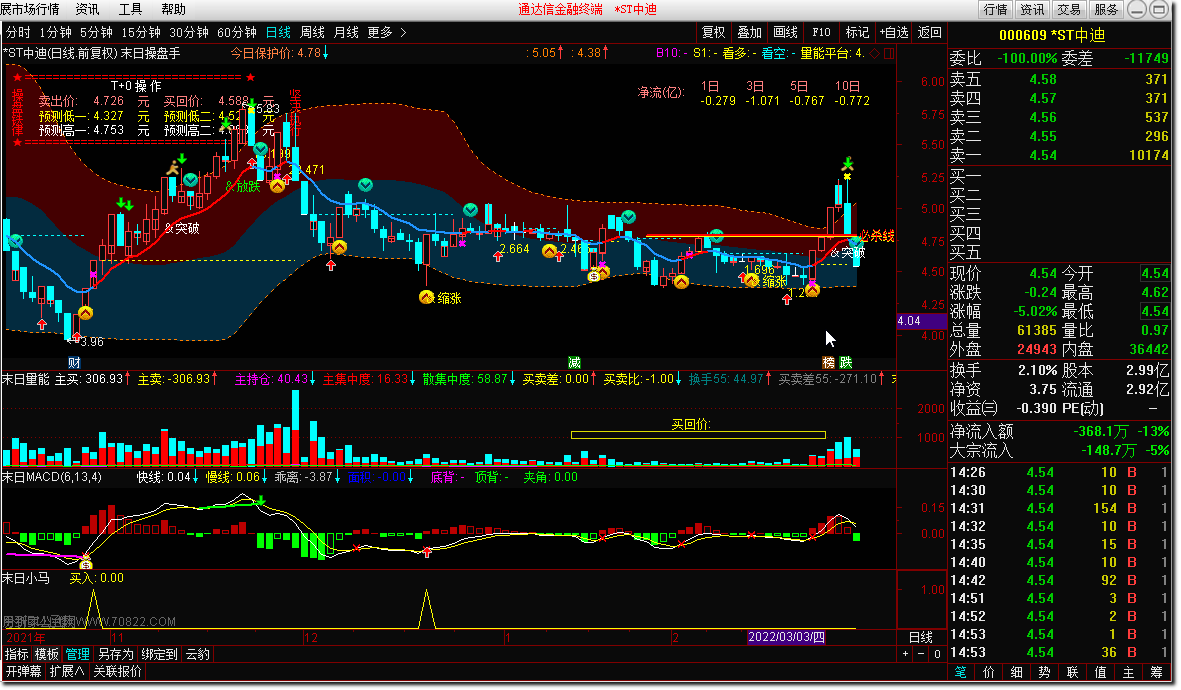Open the 帮助 menu
1181x690 pixels.
tap(173, 9)
